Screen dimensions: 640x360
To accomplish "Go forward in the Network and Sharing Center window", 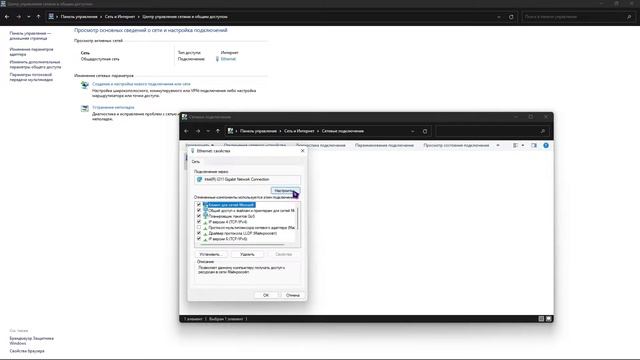I will [18, 17].
